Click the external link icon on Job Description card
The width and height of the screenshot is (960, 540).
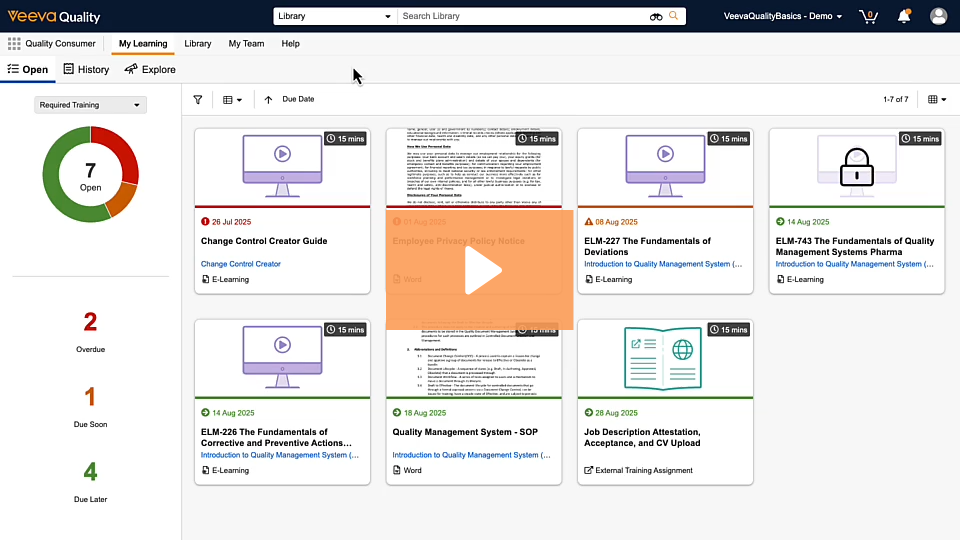click(x=588, y=470)
